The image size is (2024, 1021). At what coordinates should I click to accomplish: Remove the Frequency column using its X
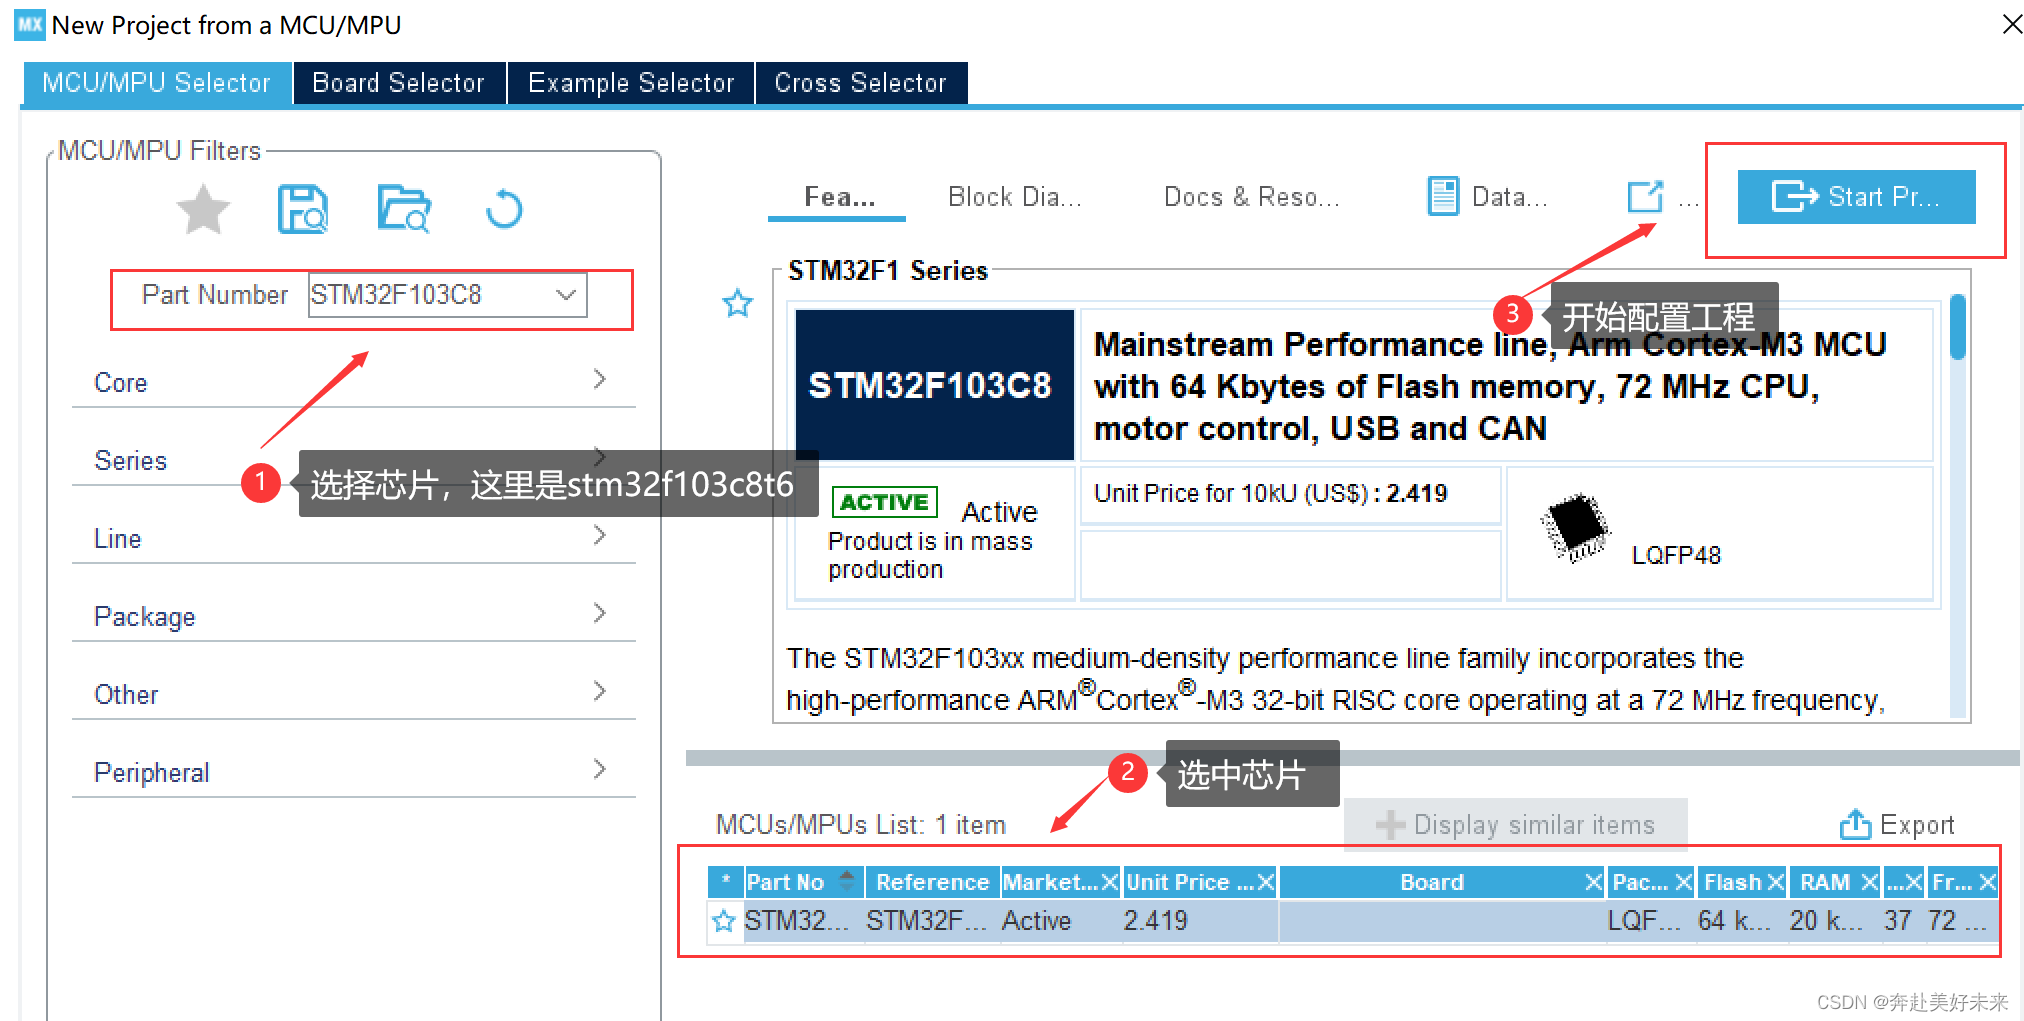pos(1988,882)
